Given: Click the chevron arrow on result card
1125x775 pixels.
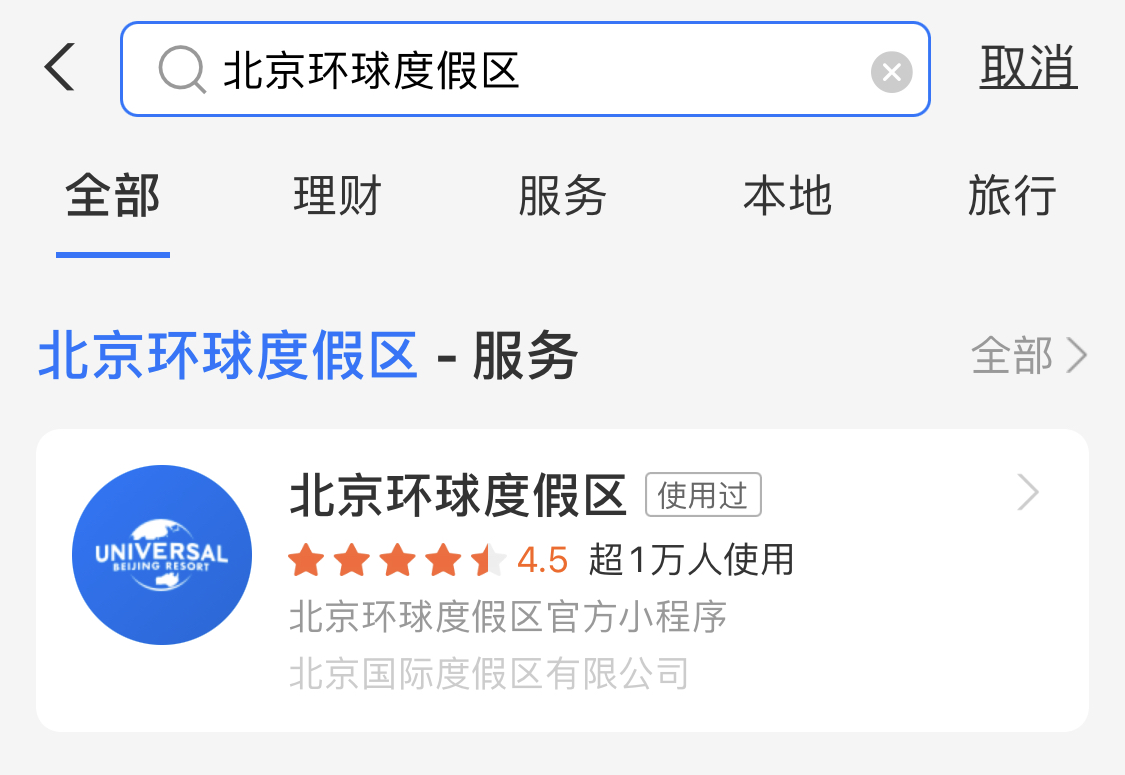Looking at the screenshot, I should 1028,492.
